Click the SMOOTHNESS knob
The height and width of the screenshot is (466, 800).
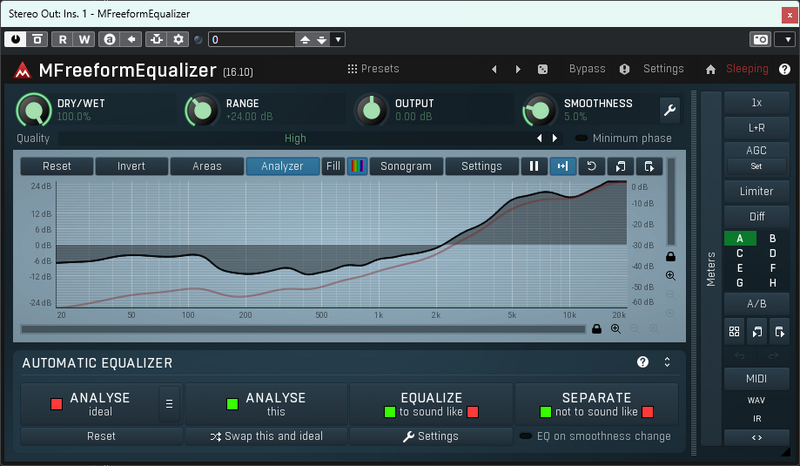pyautogui.click(x=540, y=110)
